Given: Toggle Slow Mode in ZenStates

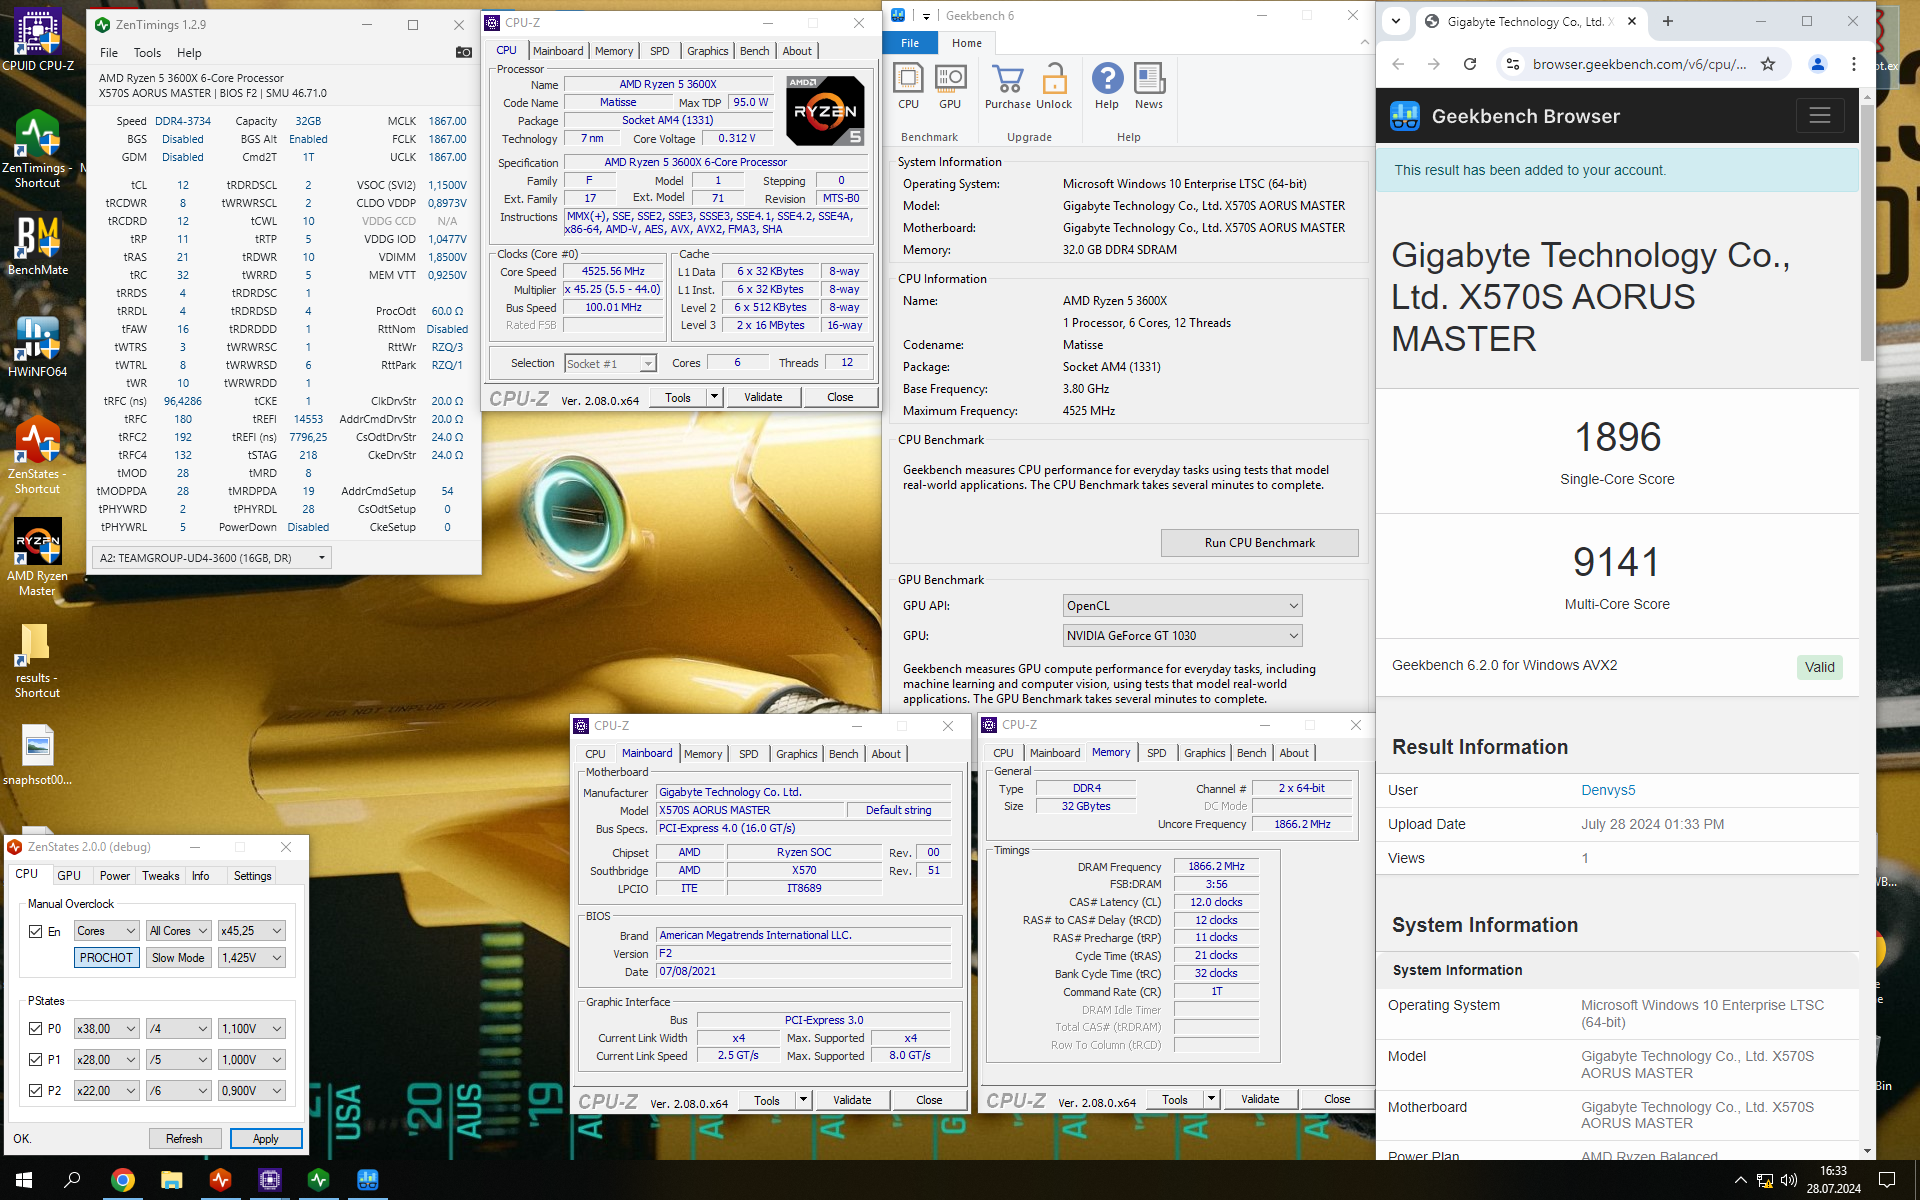Looking at the screenshot, I should click(178, 958).
